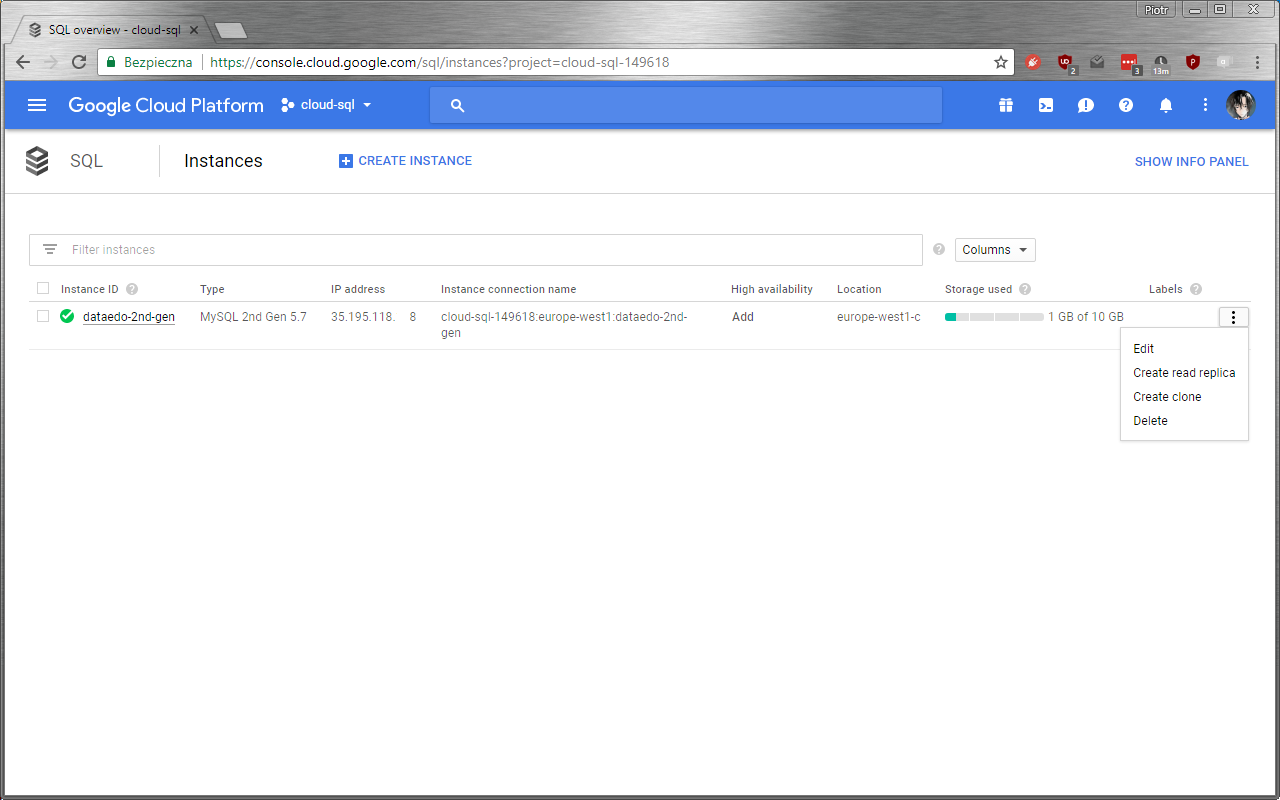Open the user account avatar

tap(1240, 105)
